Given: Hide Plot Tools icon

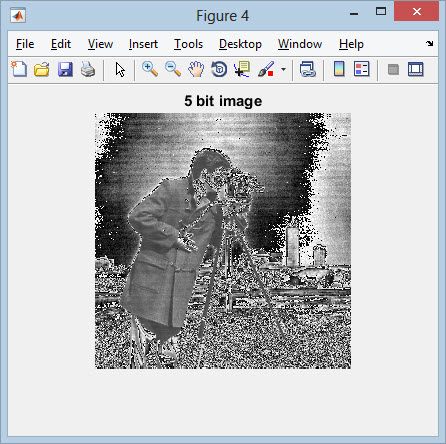Looking at the screenshot, I should click(x=393, y=70).
